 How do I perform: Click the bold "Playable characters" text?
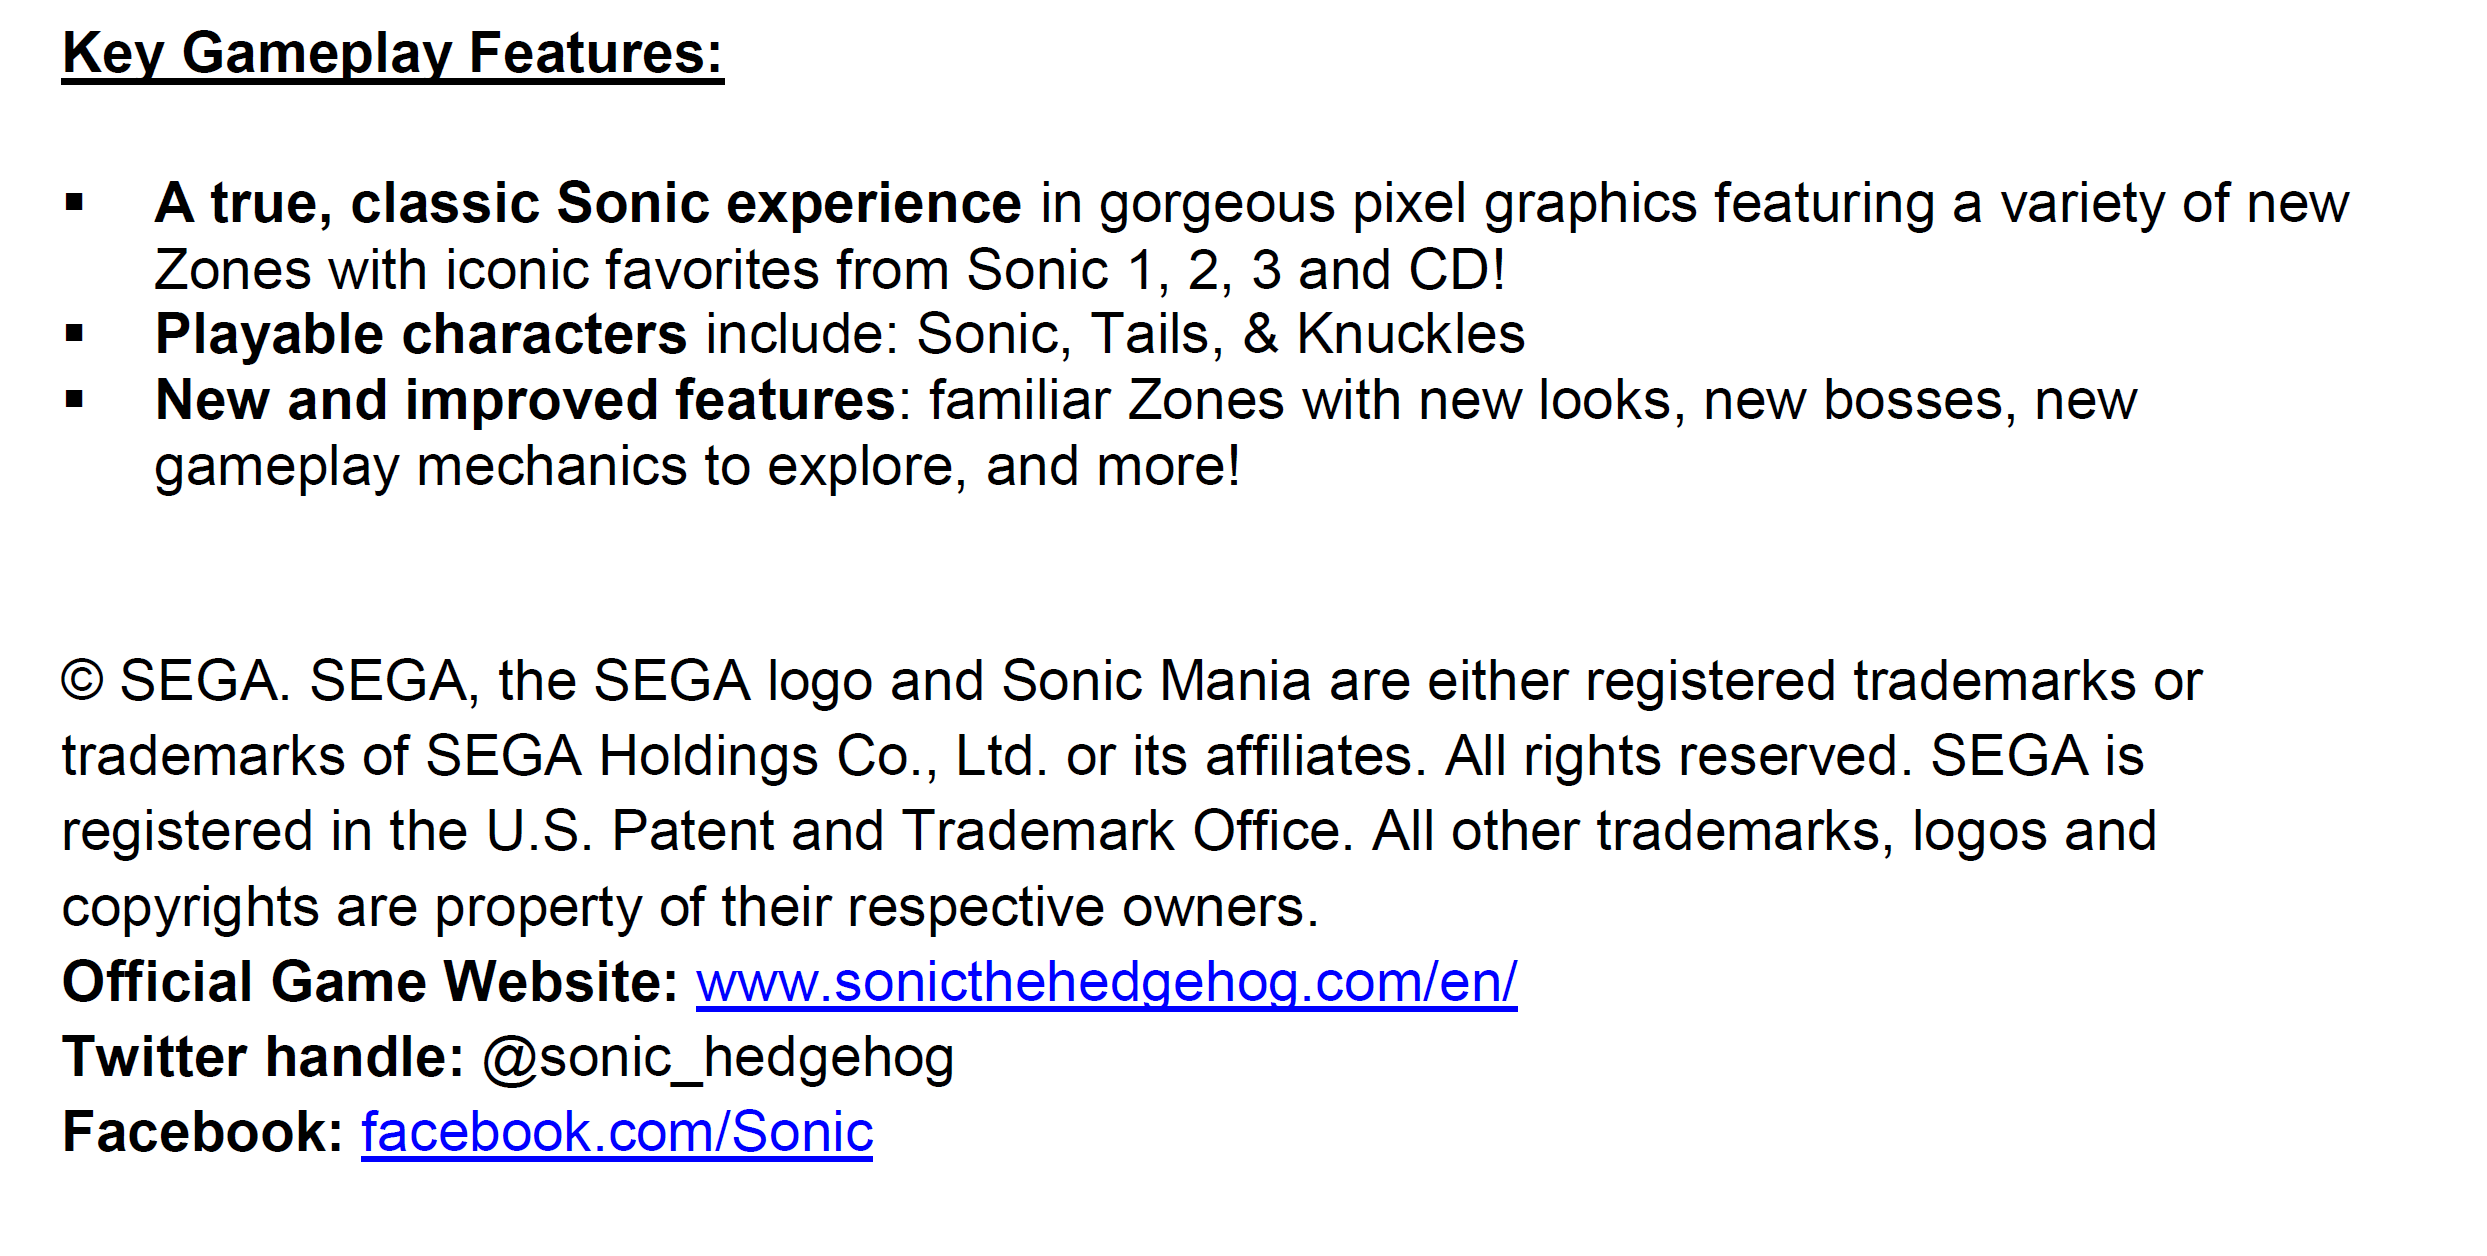(421, 334)
